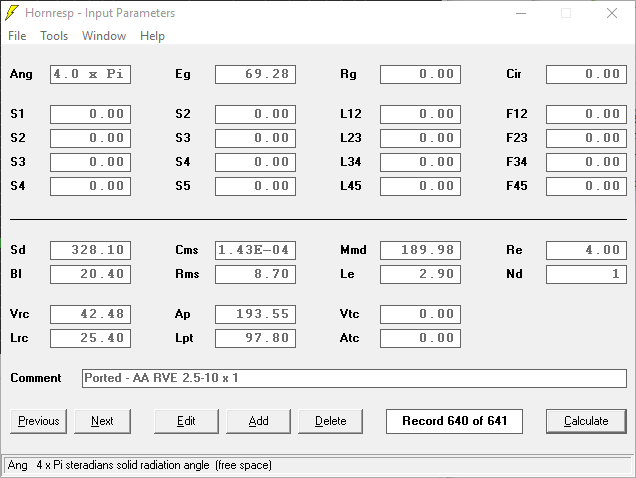Click the Record 640 of 641 box
The height and width of the screenshot is (478, 636).
[x=454, y=421]
